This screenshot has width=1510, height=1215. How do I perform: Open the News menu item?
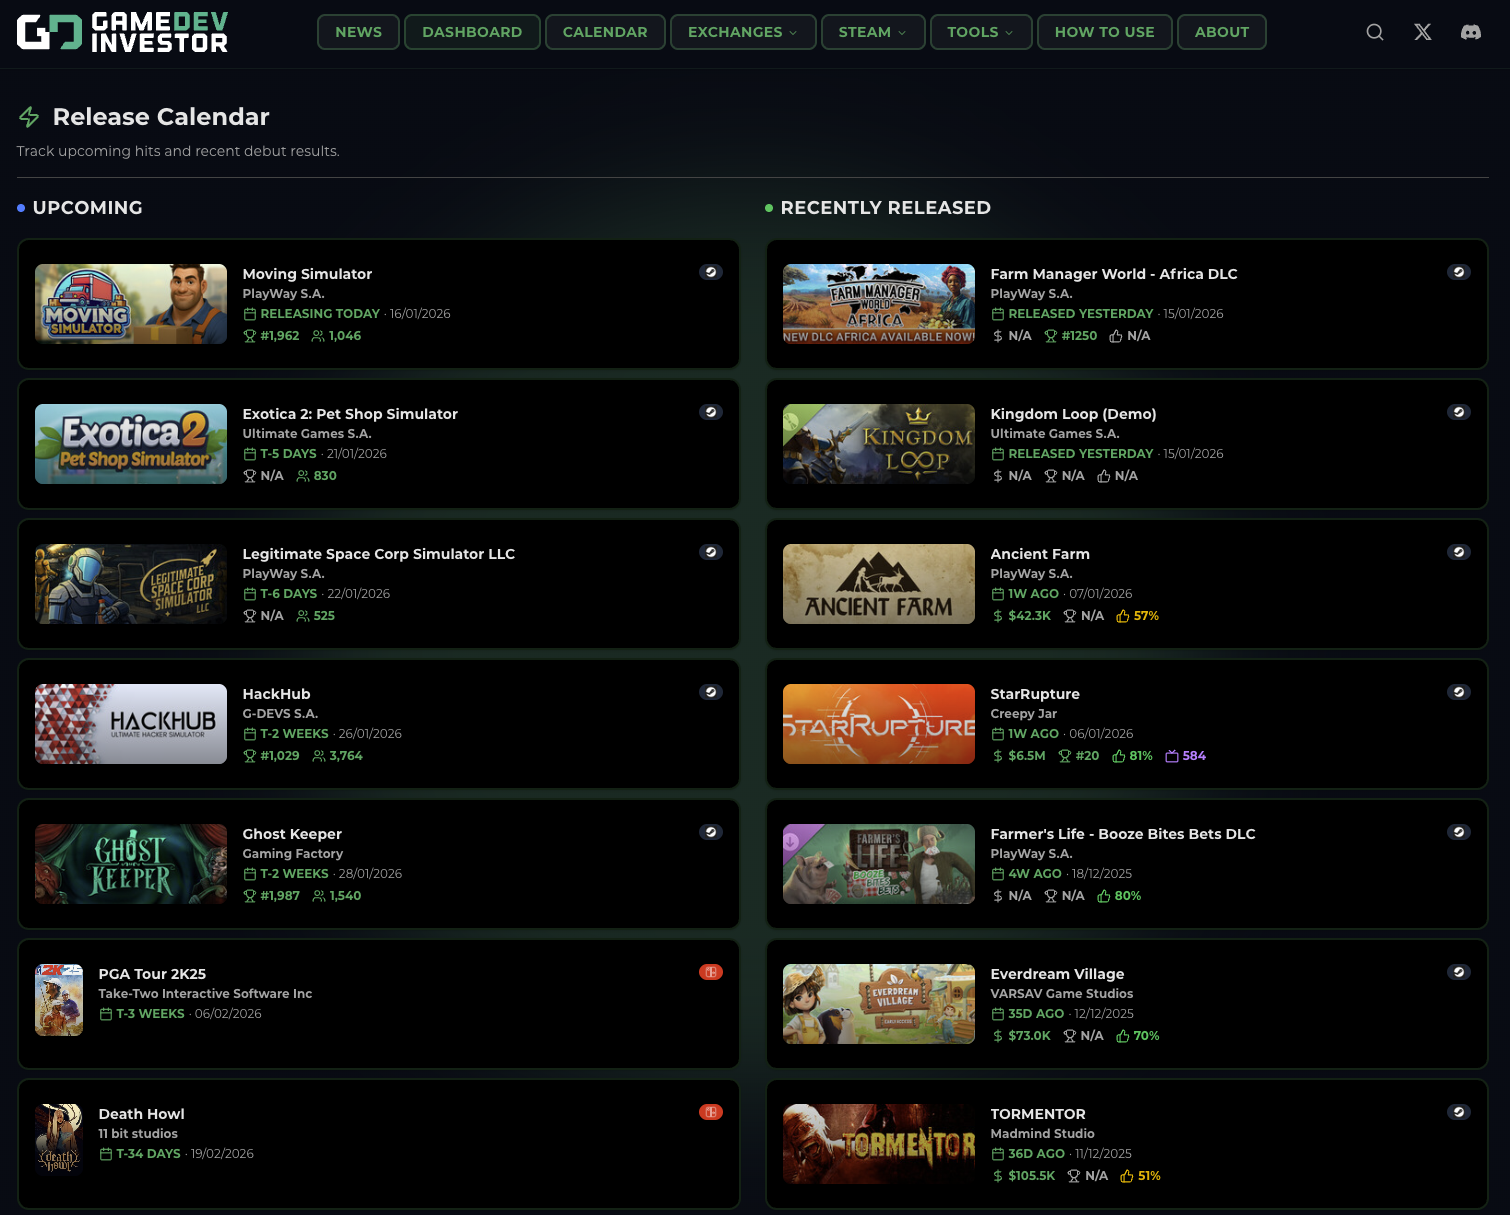click(358, 32)
